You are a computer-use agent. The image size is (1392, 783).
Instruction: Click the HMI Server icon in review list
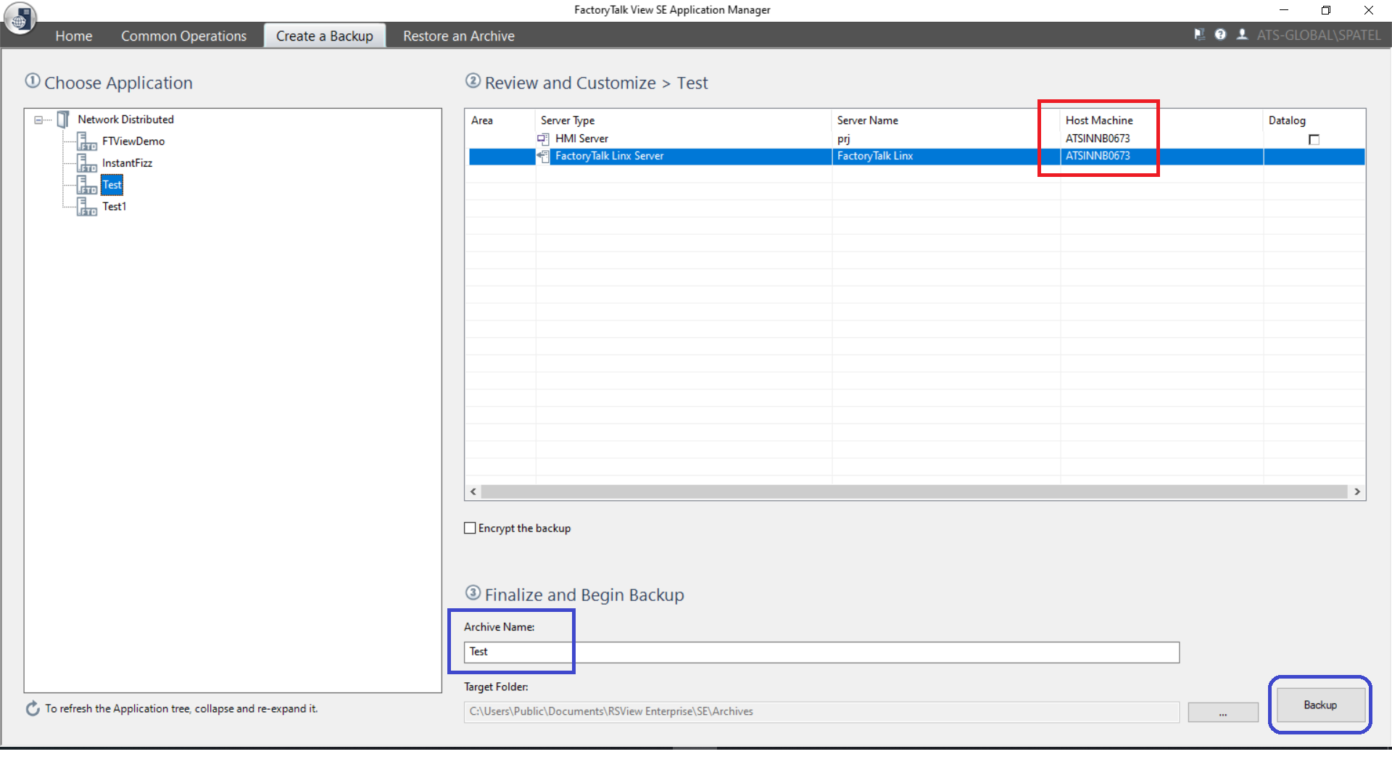tap(544, 138)
